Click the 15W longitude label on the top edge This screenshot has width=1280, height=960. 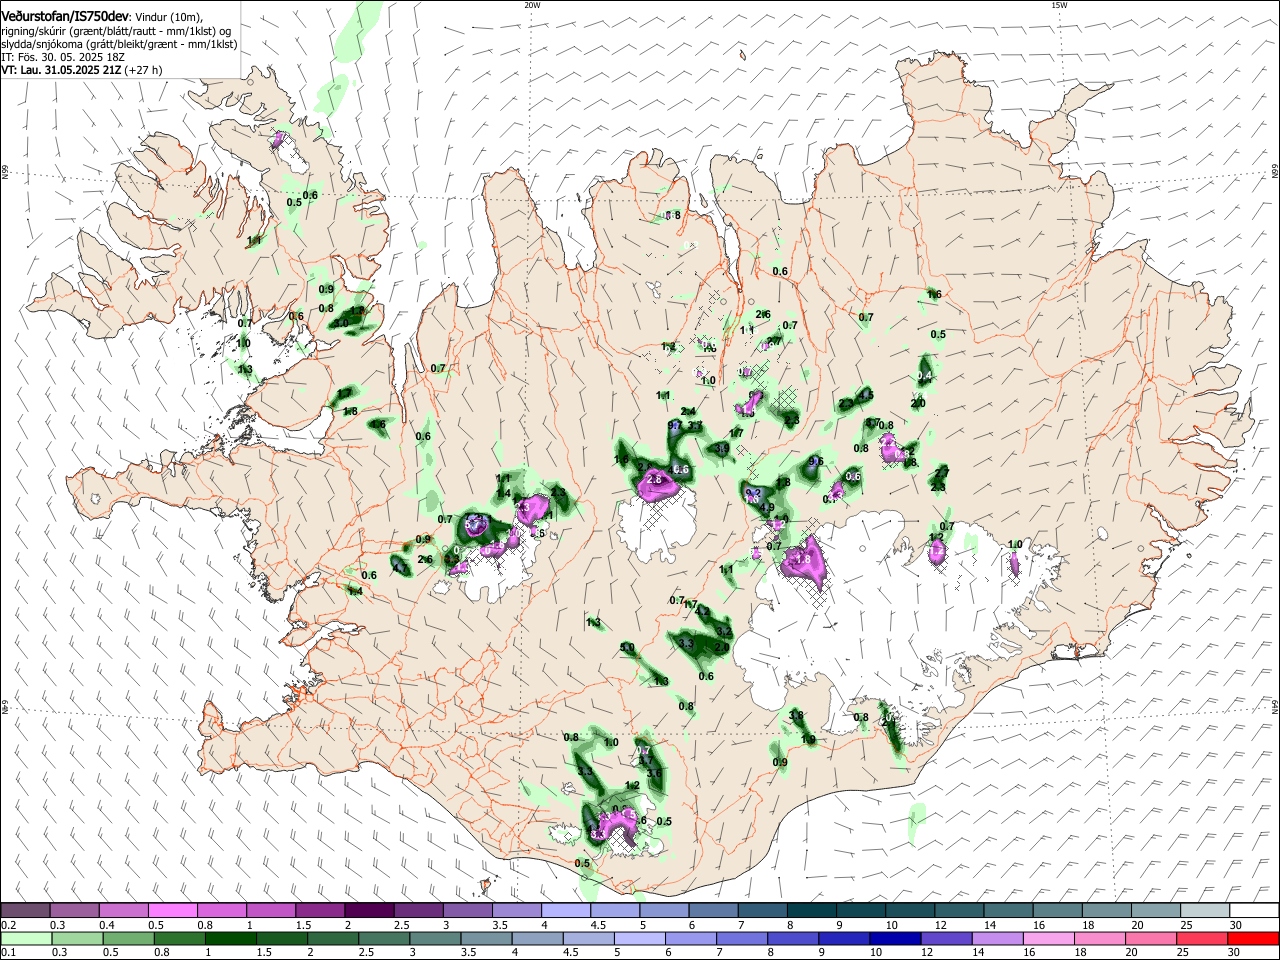(x=1059, y=5)
